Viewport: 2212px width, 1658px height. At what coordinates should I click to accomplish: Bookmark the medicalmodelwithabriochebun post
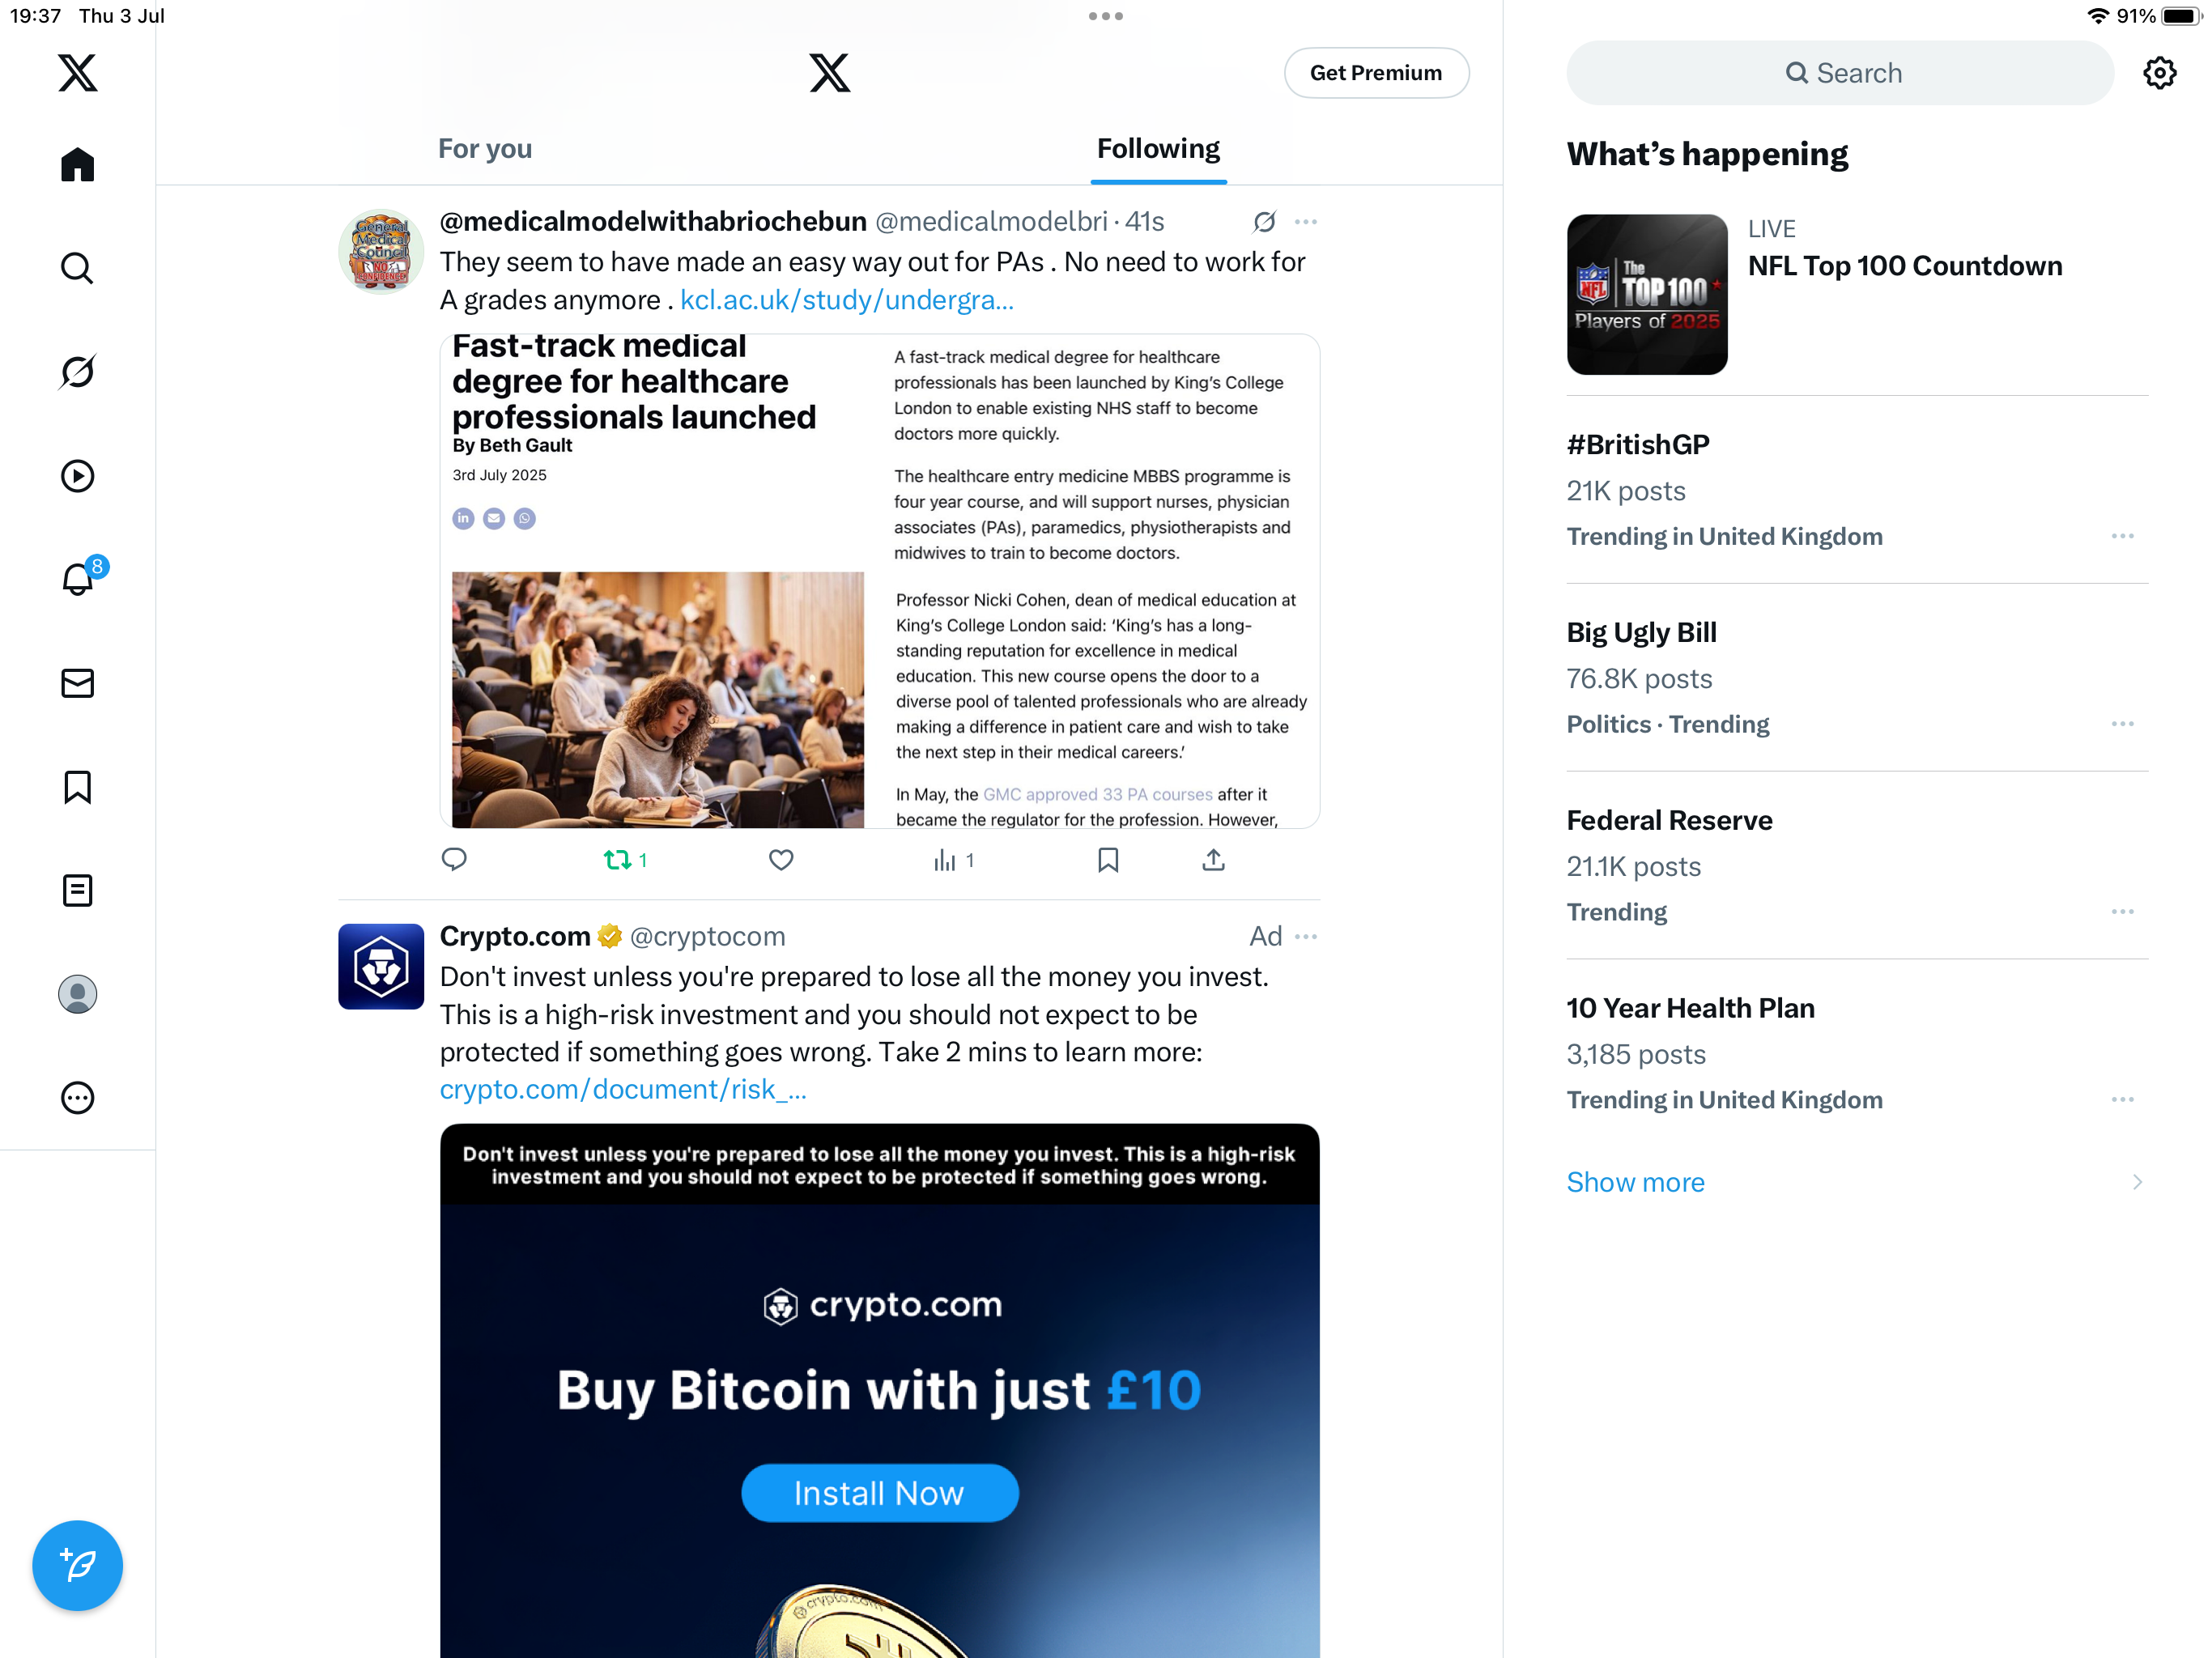(1108, 860)
